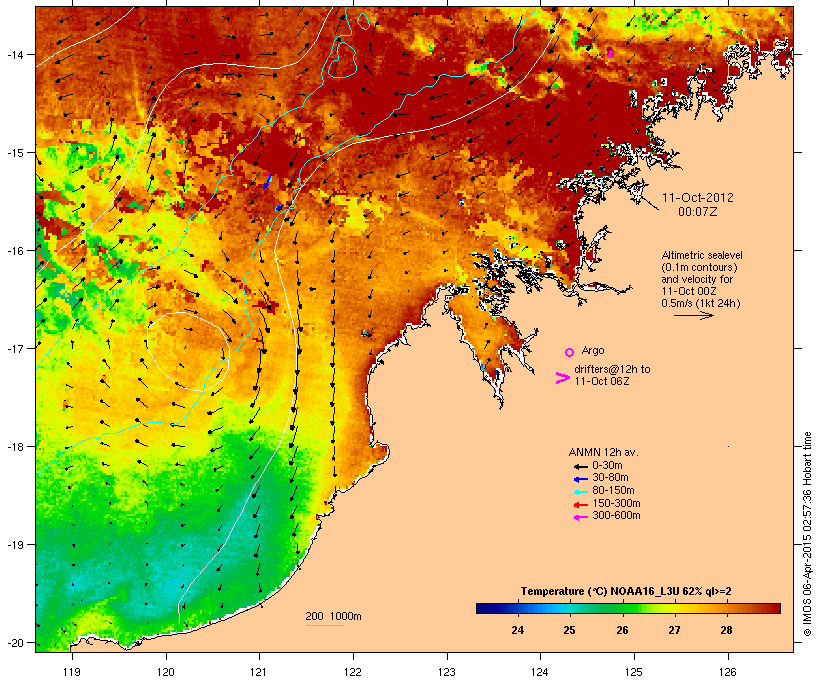
Task: Click the cyan 200 1000m depth contour line sample
Action: coord(324,625)
